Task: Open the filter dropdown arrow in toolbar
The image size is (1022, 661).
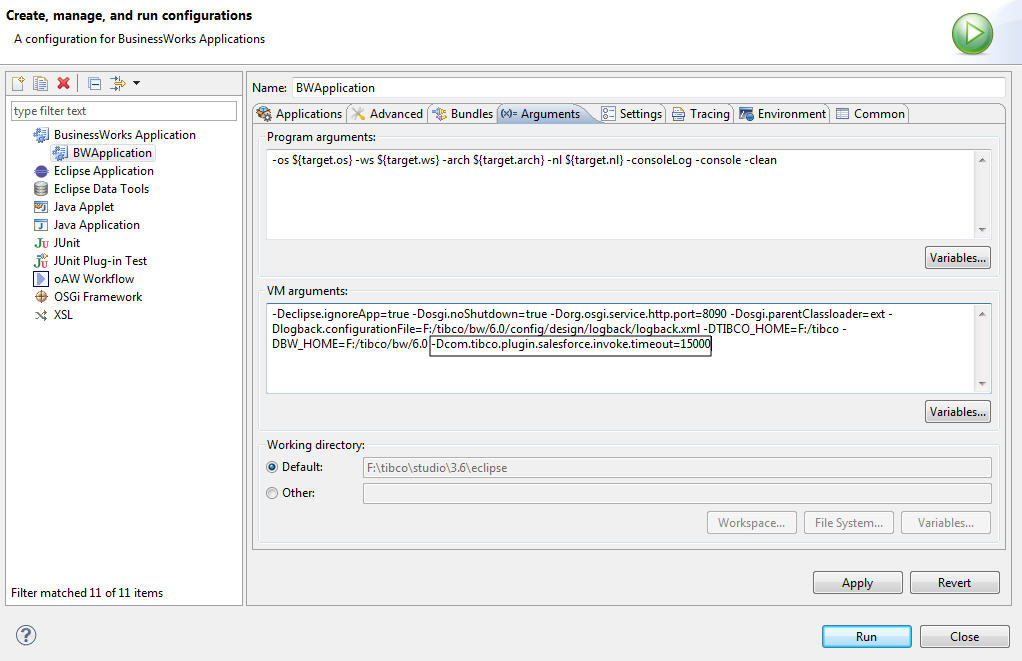Action: pyautogui.click(x=136, y=83)
